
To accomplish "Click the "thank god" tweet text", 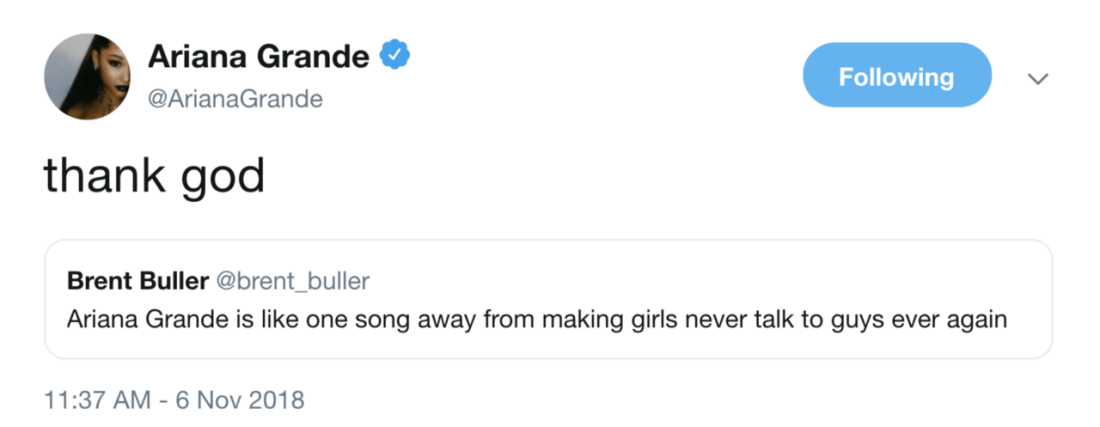I will [x=153, y=178].
